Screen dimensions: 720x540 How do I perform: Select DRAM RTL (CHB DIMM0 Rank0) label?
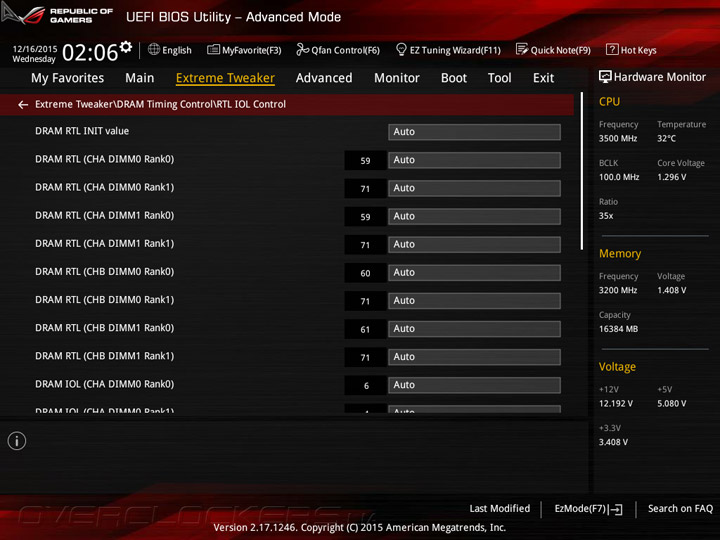tap(105, 272)
